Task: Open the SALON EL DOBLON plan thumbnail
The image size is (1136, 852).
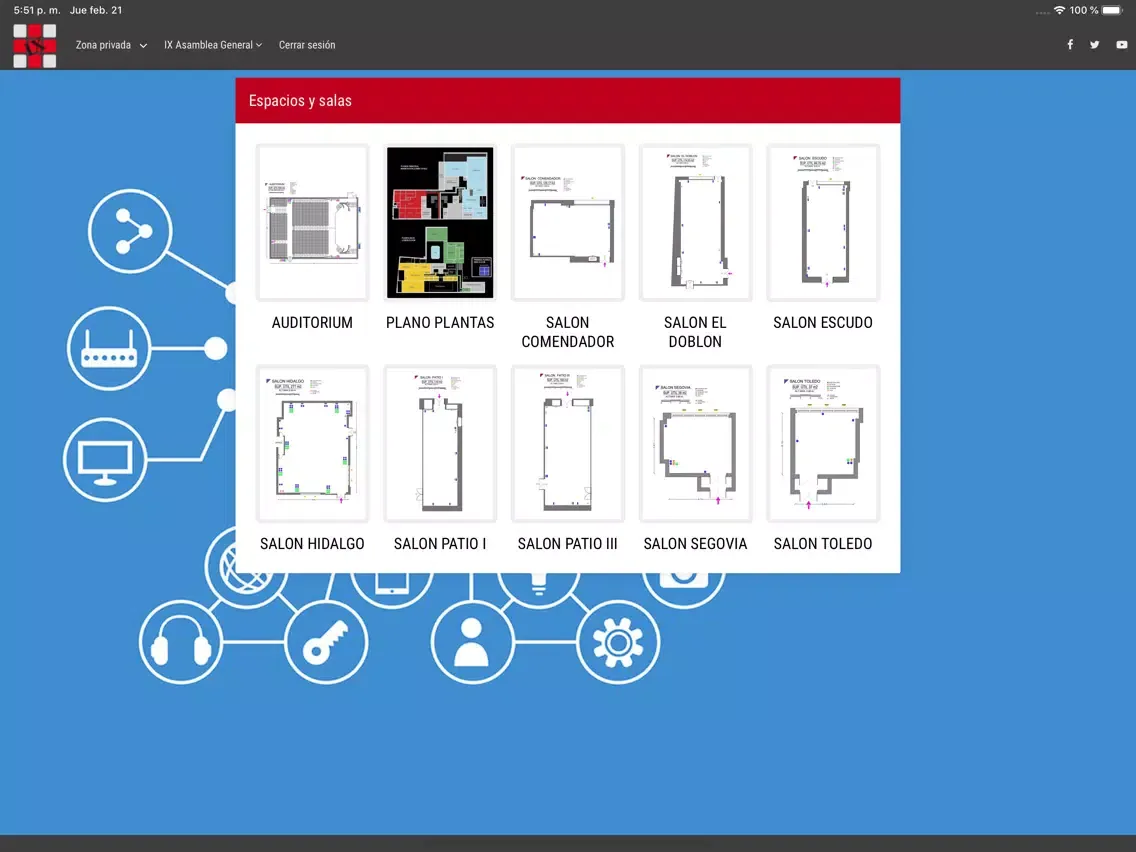Action: 695,222
